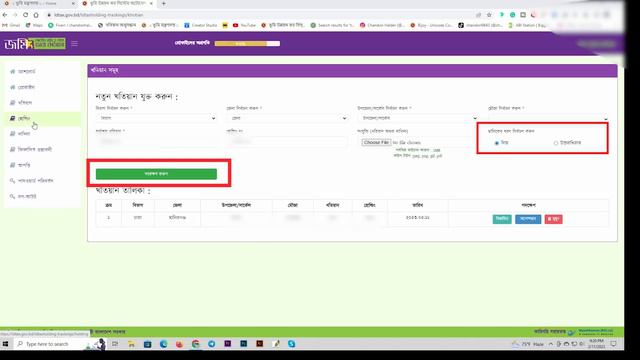Click the first text input under division dropdown

pos(156,141)
